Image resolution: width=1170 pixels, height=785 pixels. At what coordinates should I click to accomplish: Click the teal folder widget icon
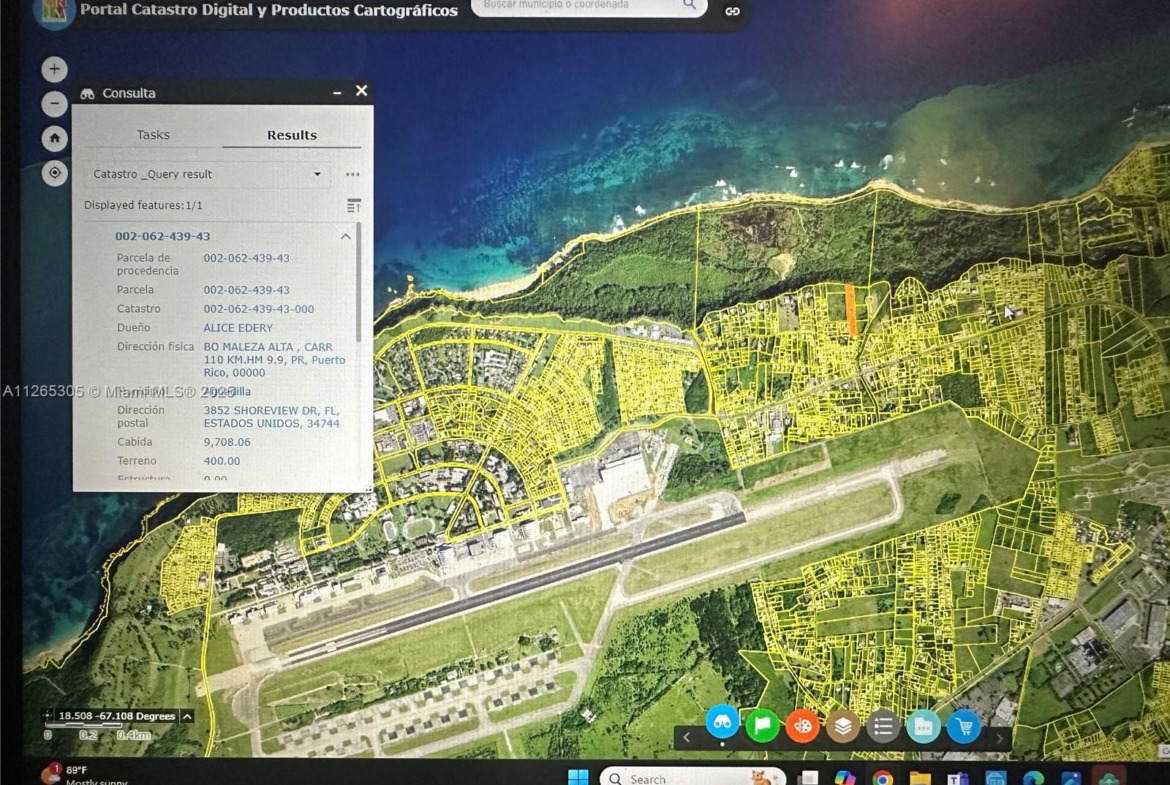(923, 726)
